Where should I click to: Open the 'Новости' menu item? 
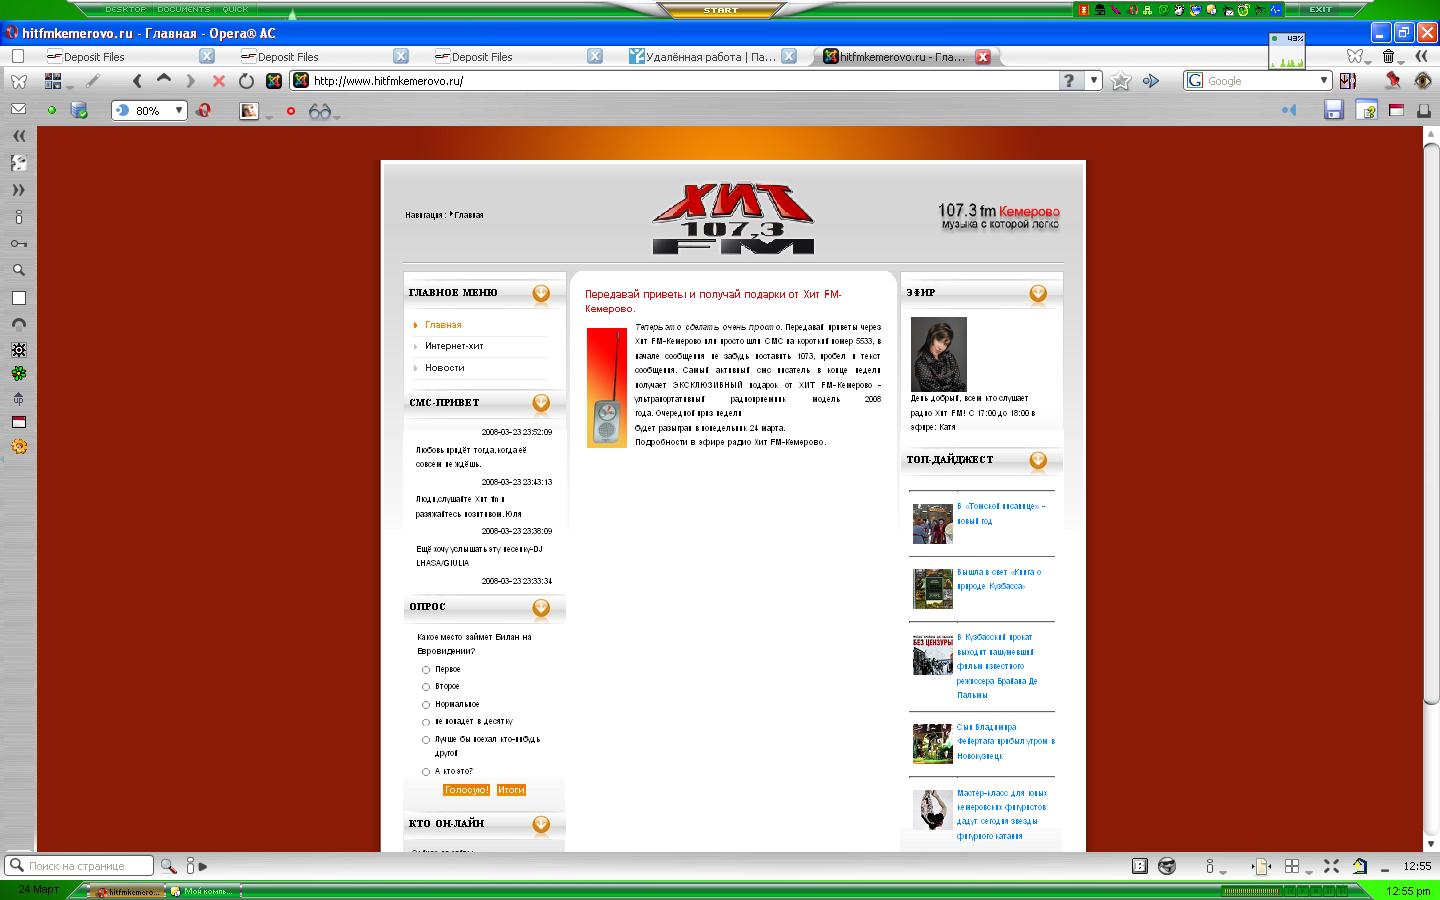point(445,368)
